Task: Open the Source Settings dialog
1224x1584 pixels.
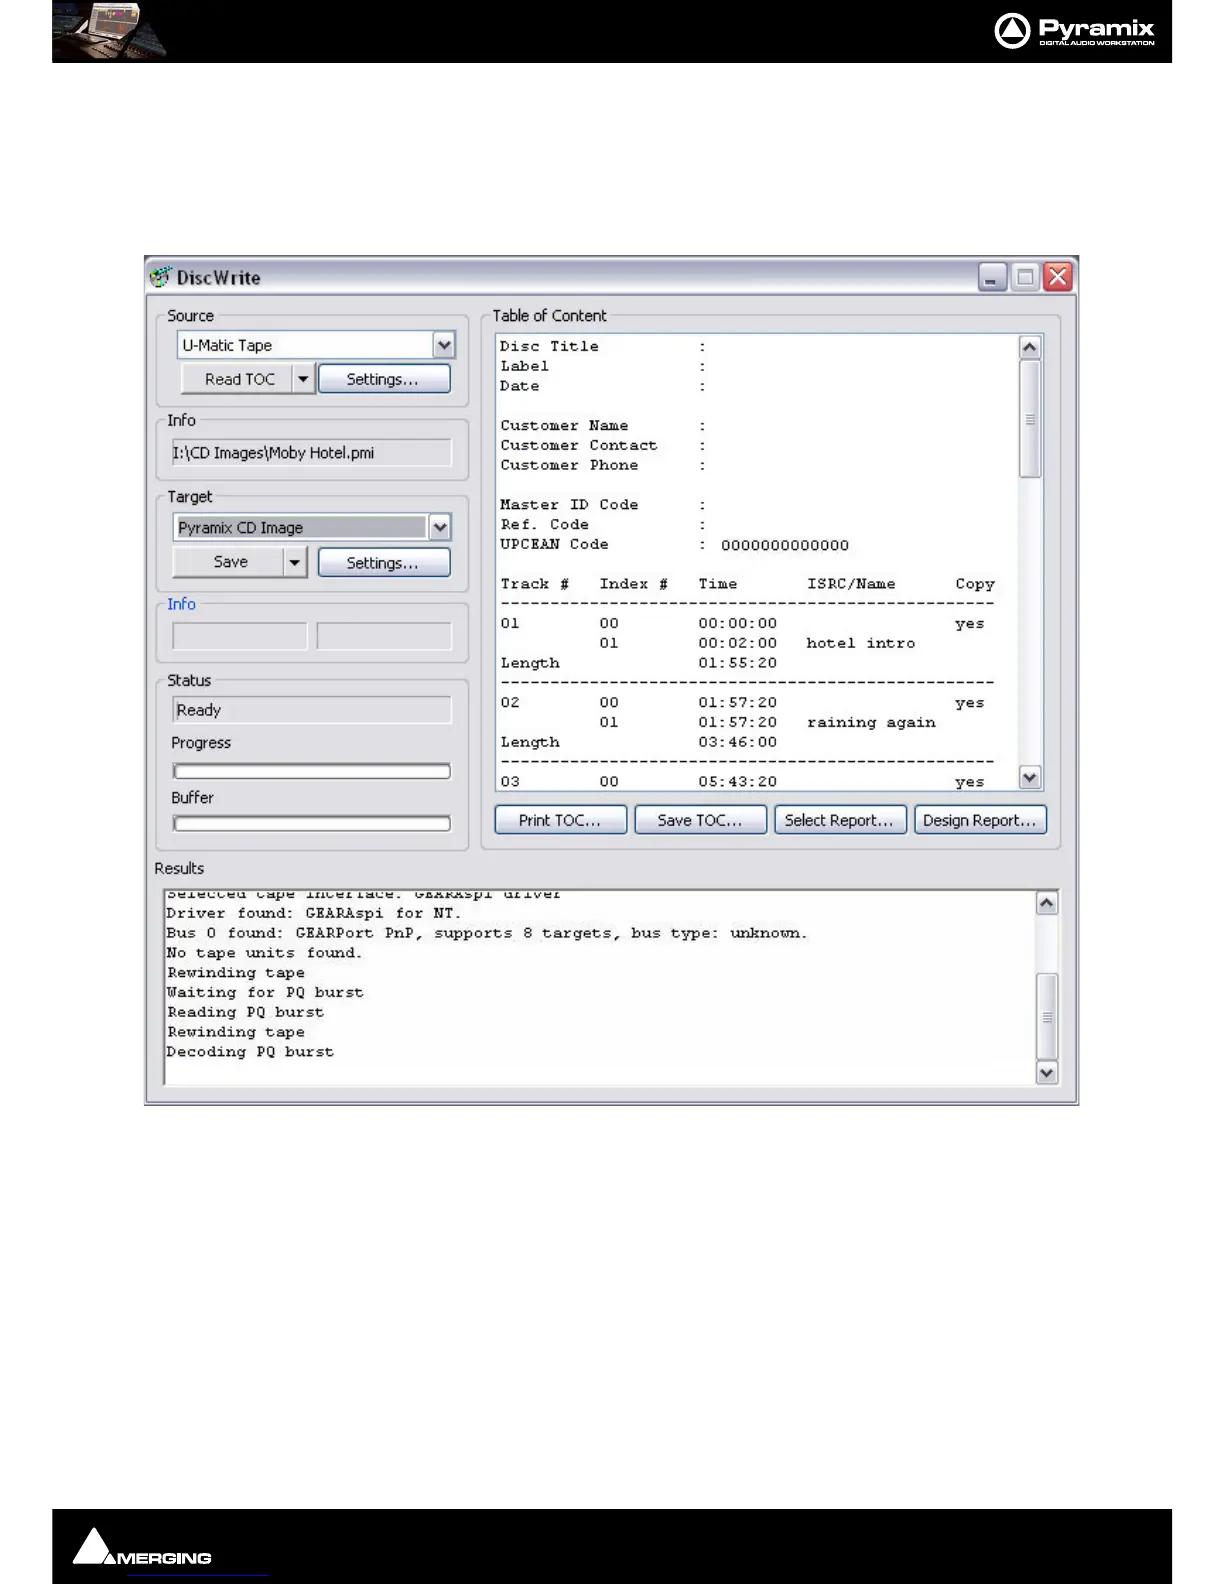Action: pyautogui.click(x=383, y=379)
